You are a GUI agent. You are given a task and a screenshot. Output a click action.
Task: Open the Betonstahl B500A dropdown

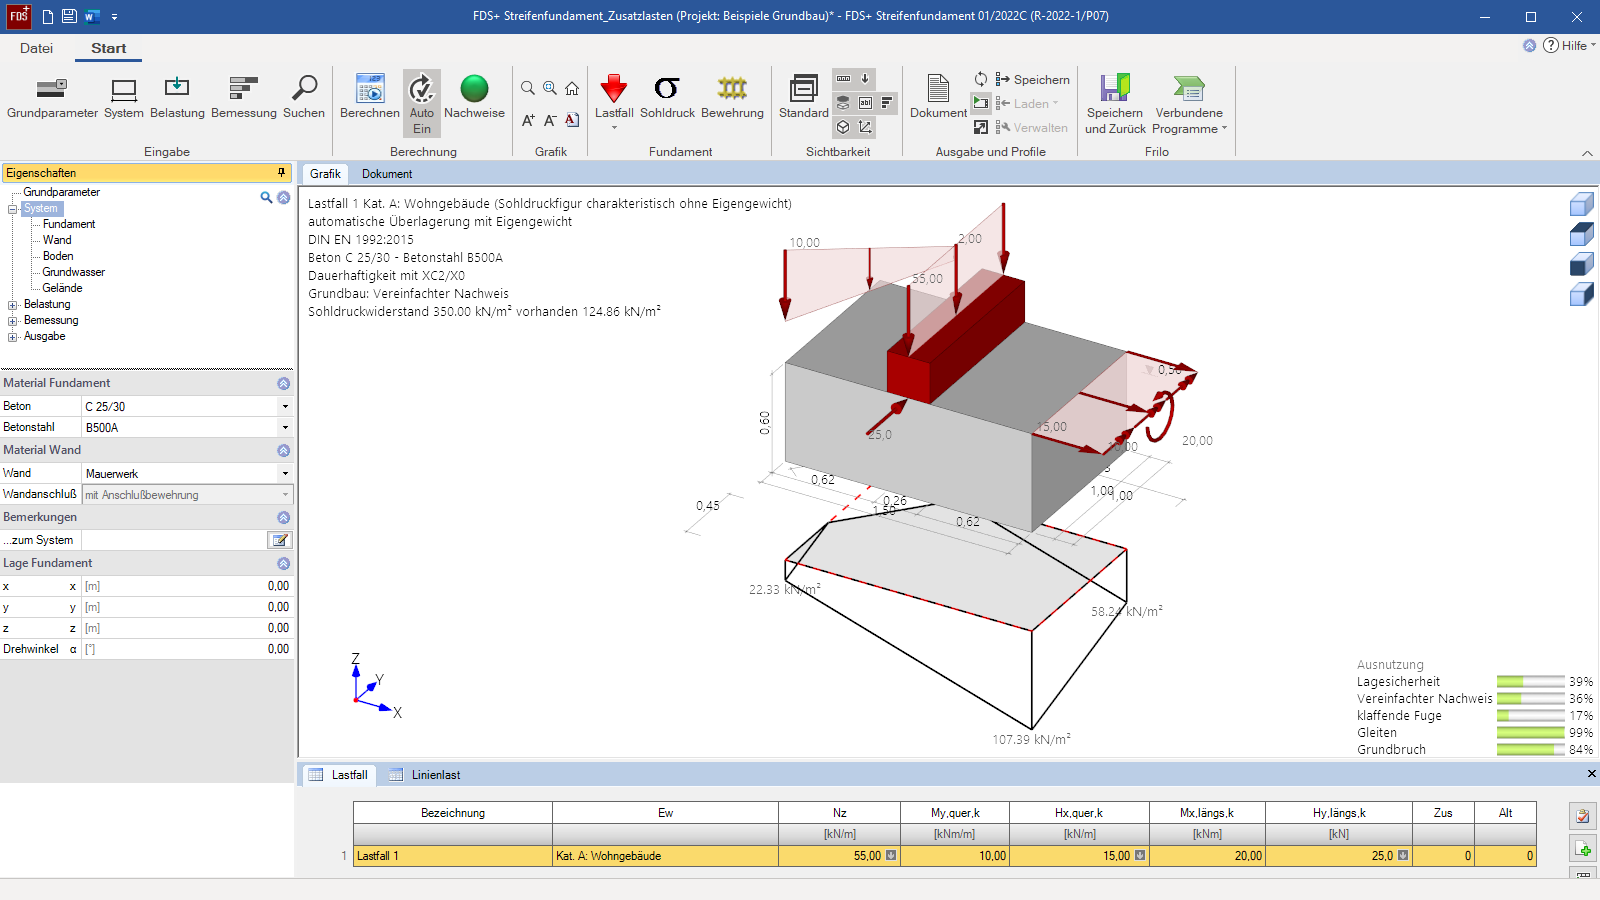tap(285, 427)
